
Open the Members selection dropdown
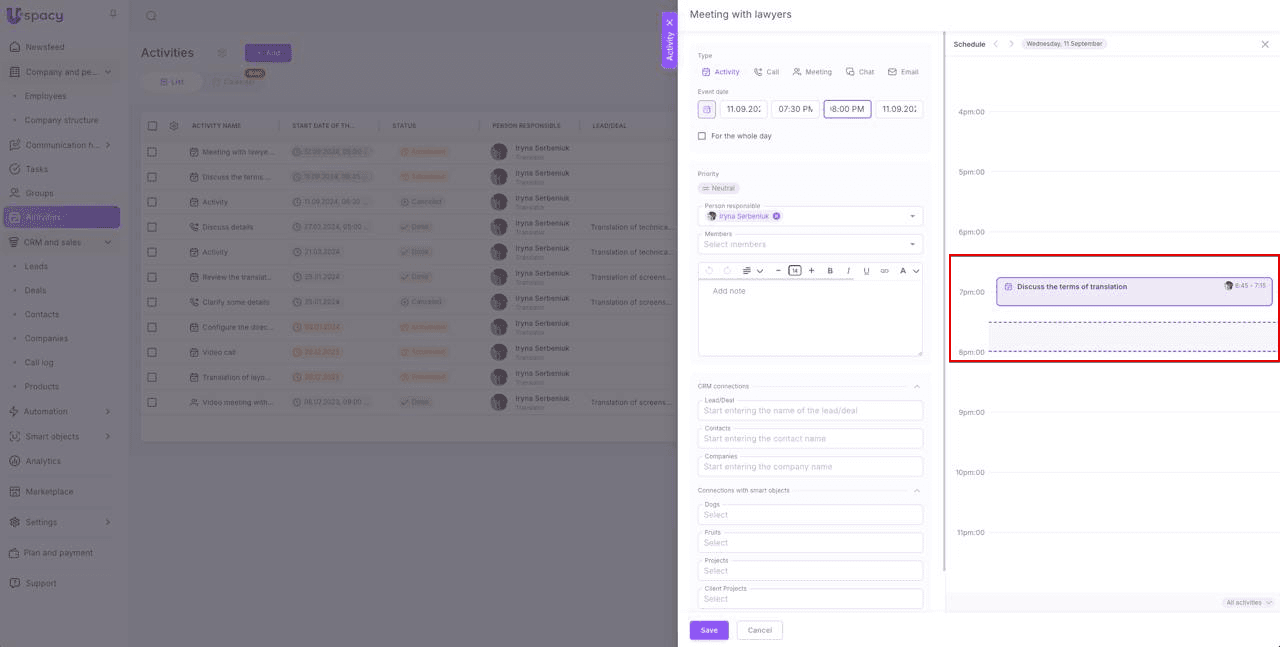click(x=912, y=244)
